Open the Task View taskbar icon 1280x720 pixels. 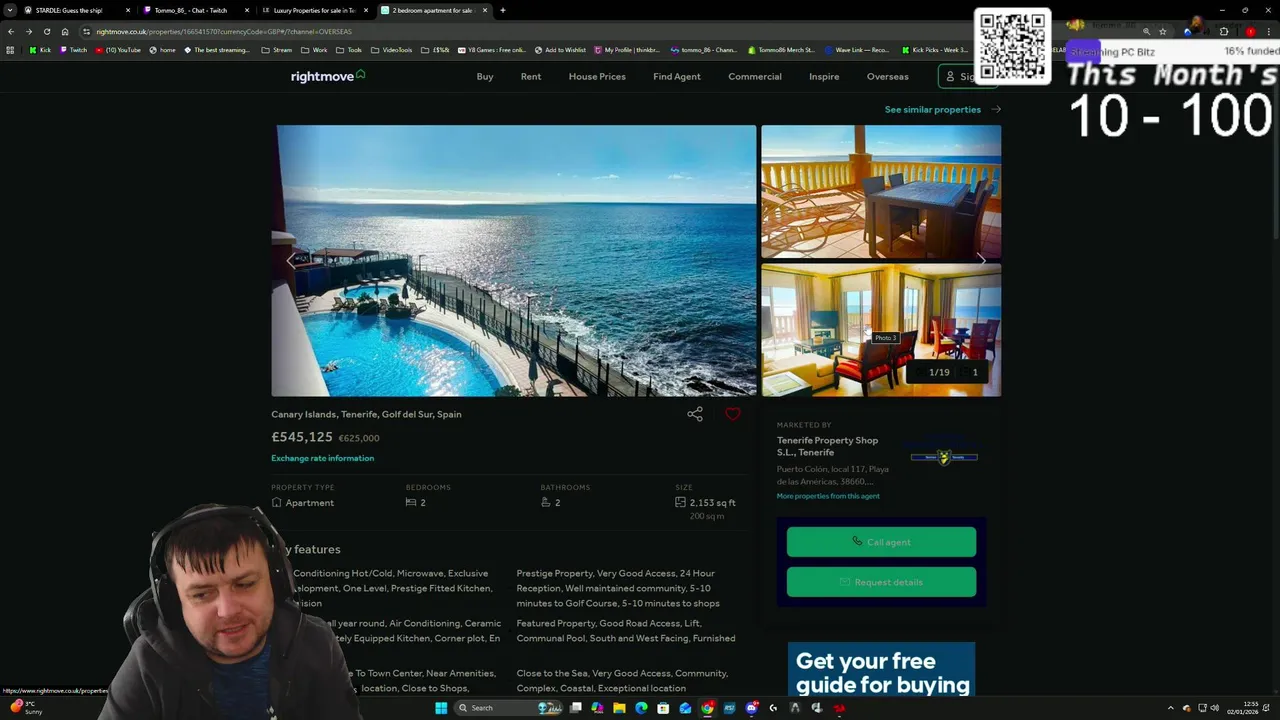pyautogui.click(x=576, y=708)
